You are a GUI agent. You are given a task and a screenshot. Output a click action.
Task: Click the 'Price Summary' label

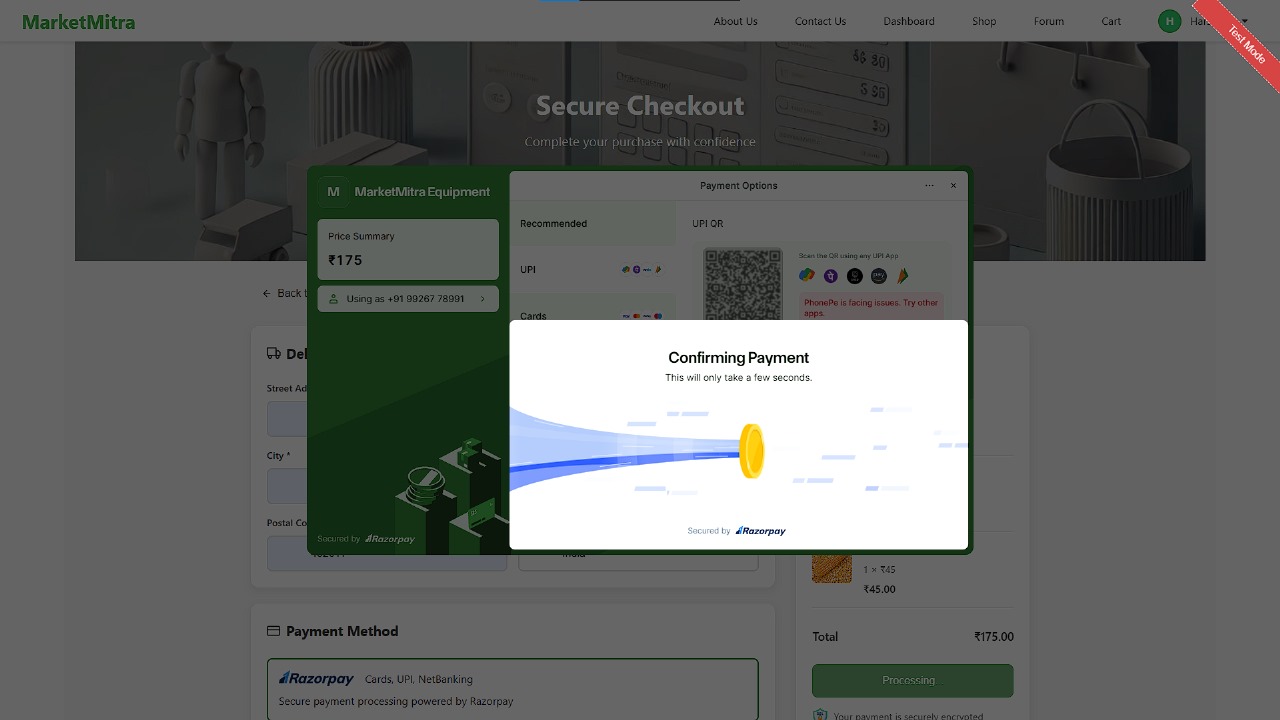coord(361,237)
